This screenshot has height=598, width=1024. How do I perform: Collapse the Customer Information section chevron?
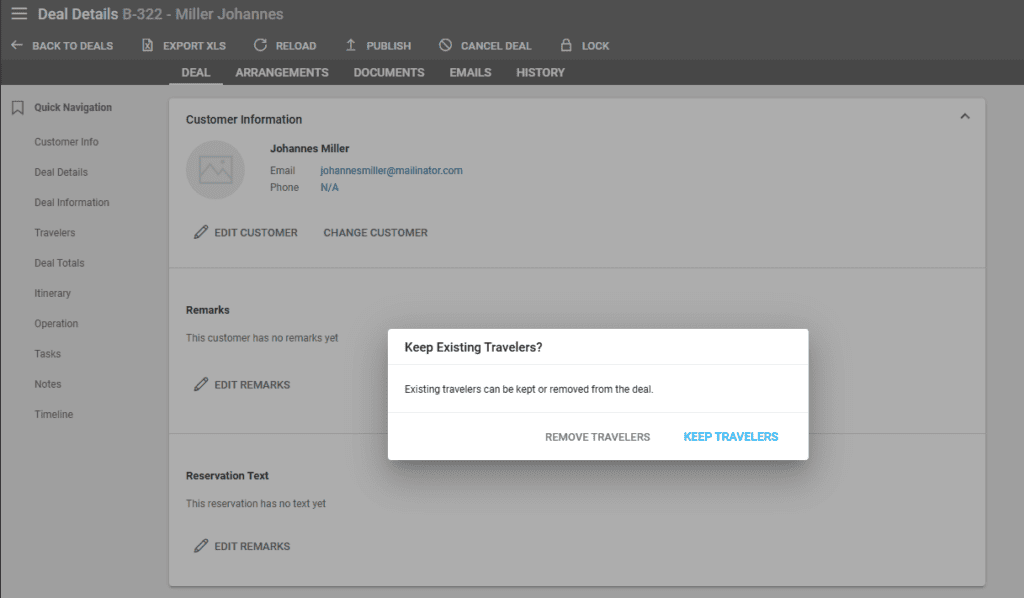(x=965, y=117)
